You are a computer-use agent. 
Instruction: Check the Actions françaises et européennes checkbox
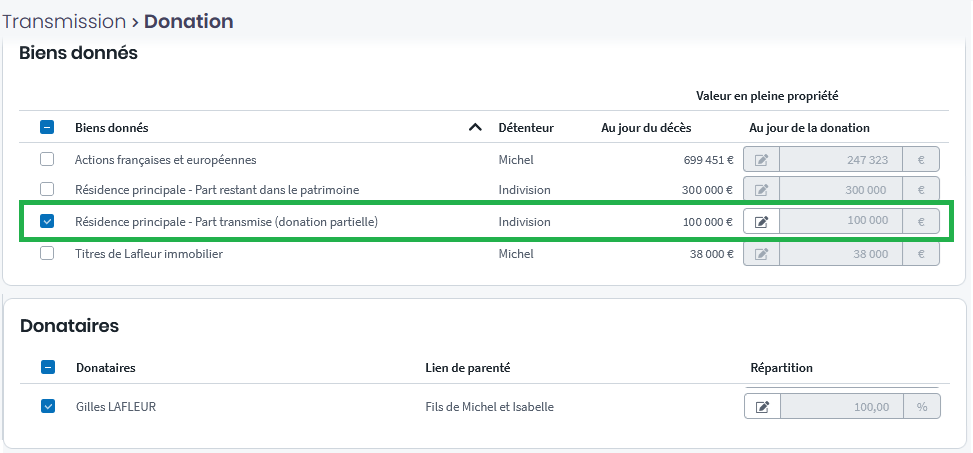click(47, 160)
